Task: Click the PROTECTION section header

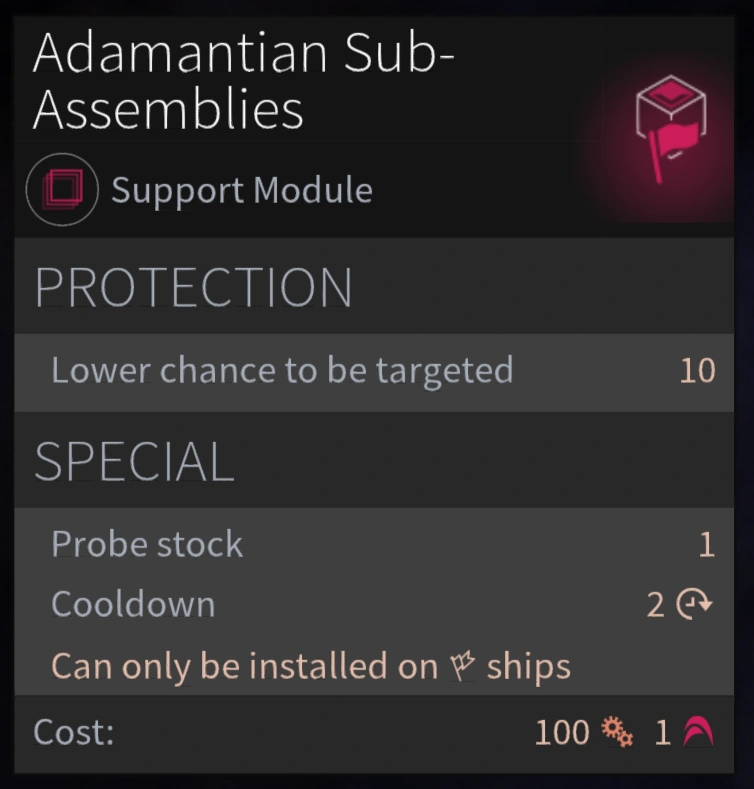Action: (x=193, y=288)
